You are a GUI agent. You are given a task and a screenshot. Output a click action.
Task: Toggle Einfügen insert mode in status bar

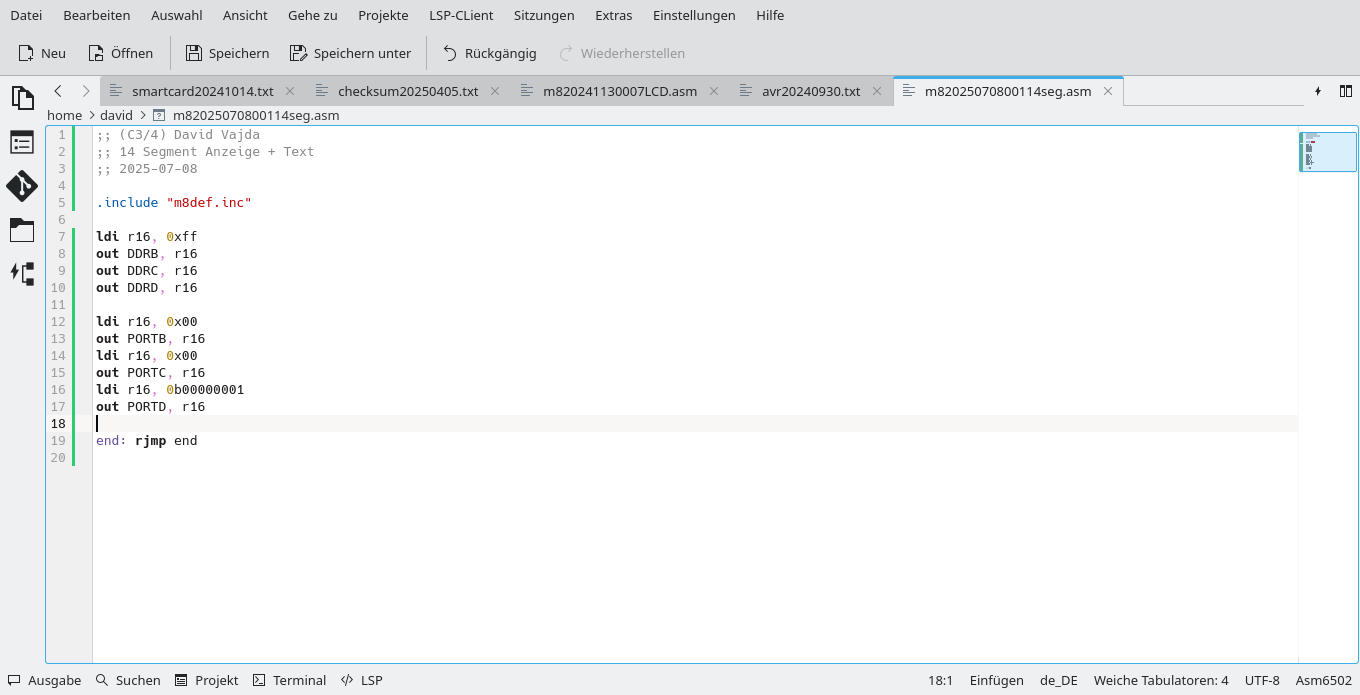tap(996, 680)
